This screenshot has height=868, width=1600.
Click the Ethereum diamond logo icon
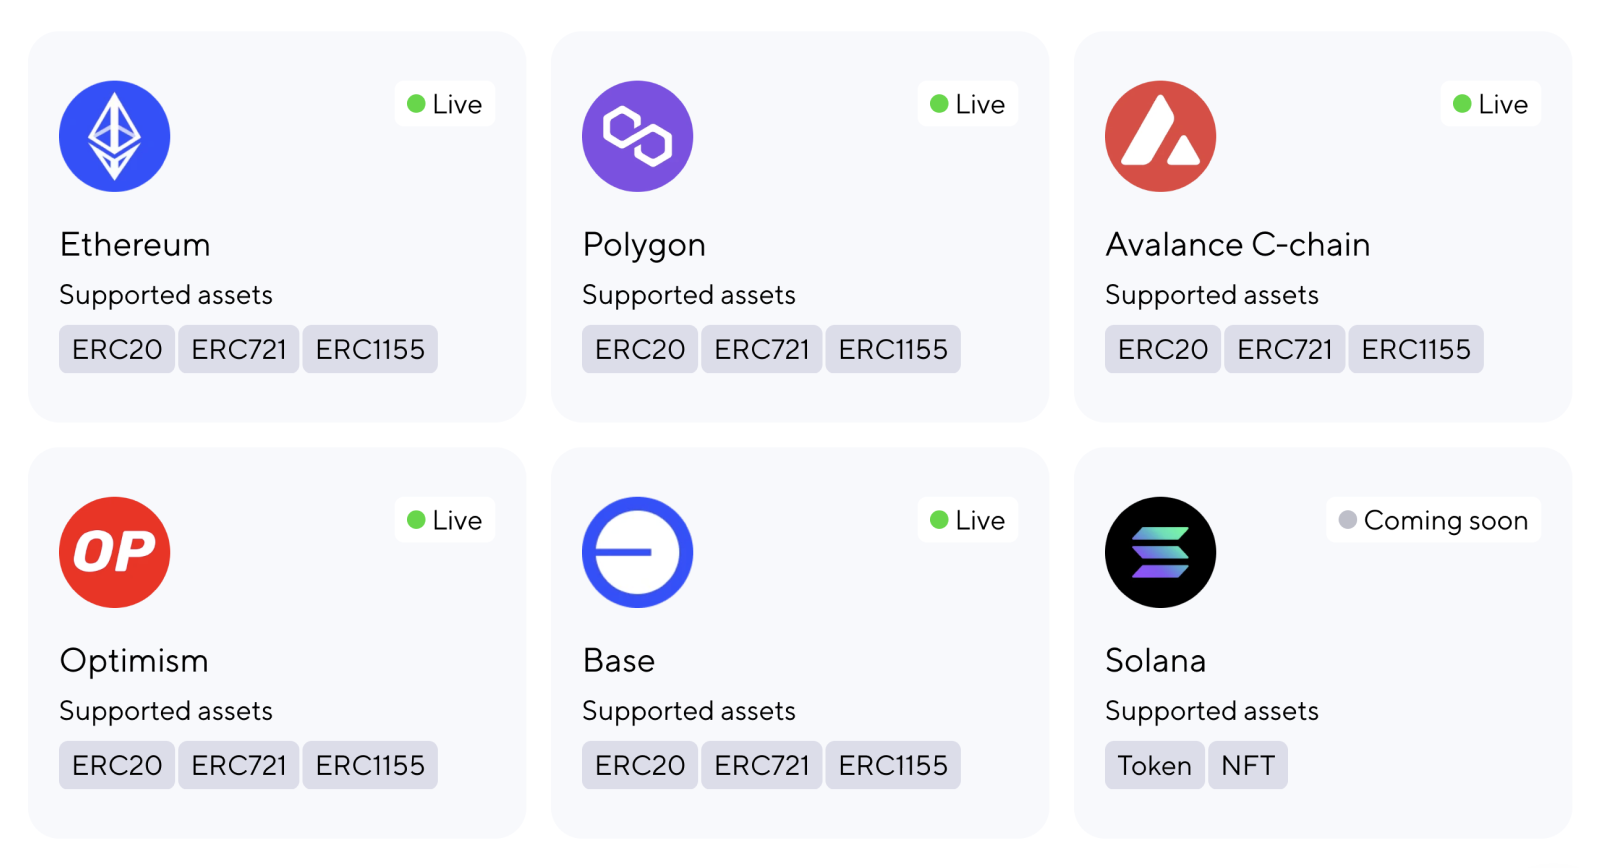tap(115, 136)
